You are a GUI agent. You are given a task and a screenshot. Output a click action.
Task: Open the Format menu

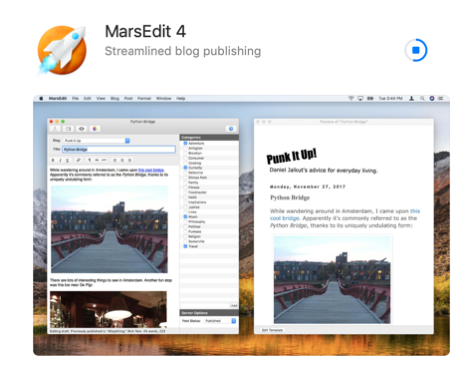coord(144,98)
